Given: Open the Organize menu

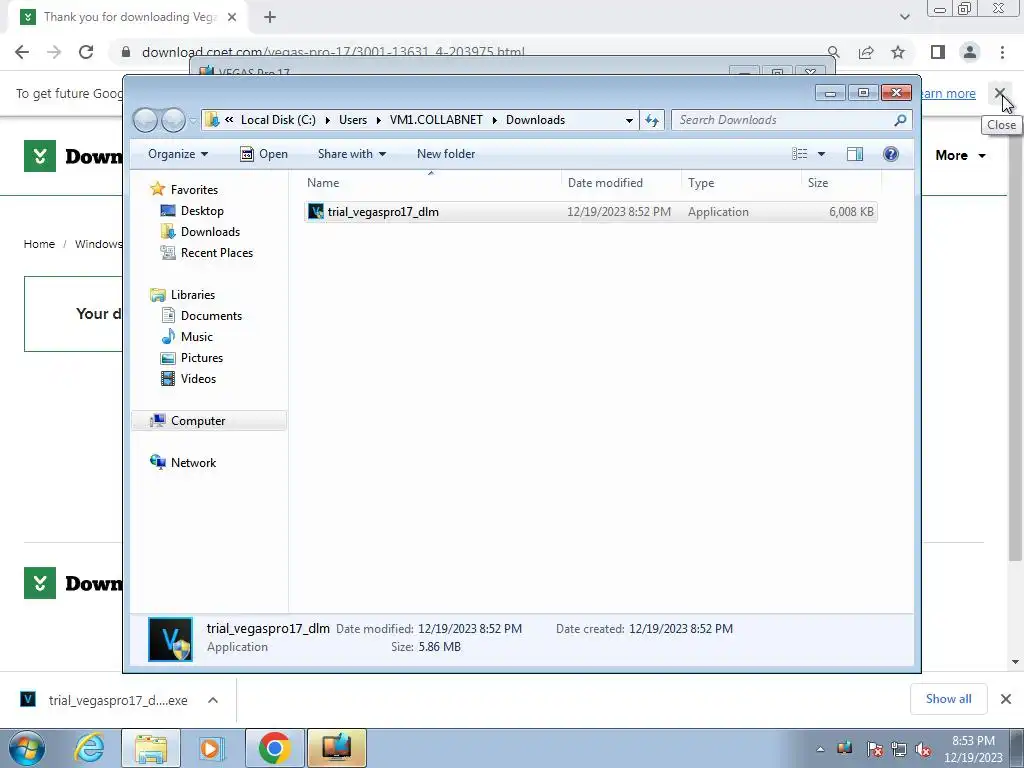Looking at the screenshot, I should coord(178,154).
